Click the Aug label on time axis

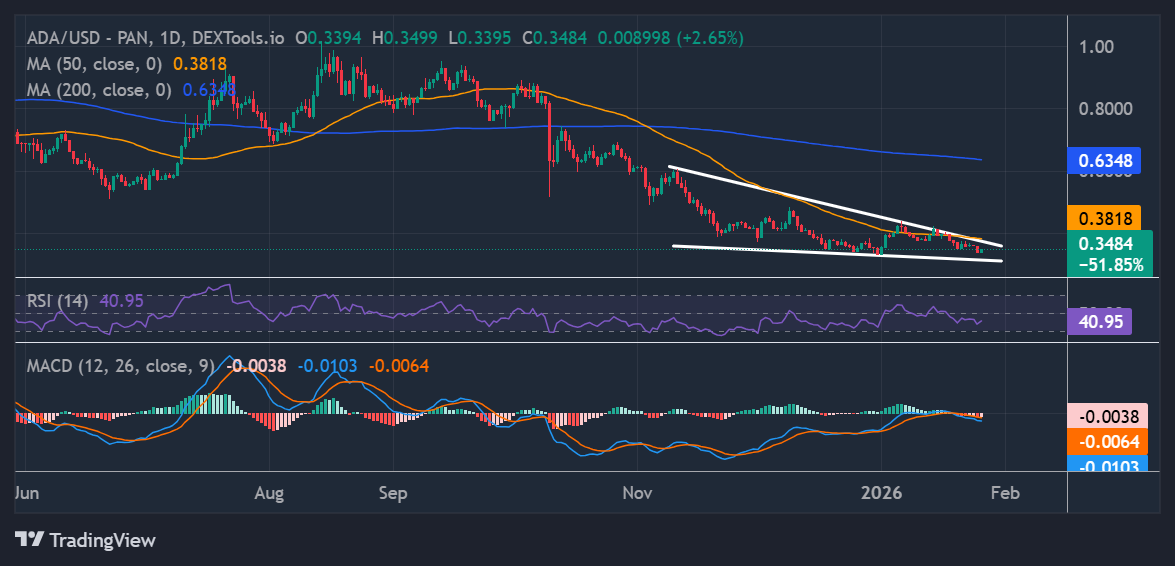269,493
